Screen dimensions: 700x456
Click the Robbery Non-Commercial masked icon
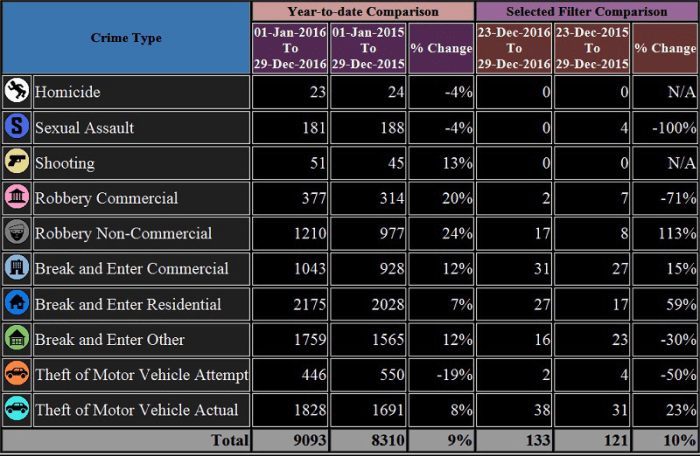(x=16, y=233)
